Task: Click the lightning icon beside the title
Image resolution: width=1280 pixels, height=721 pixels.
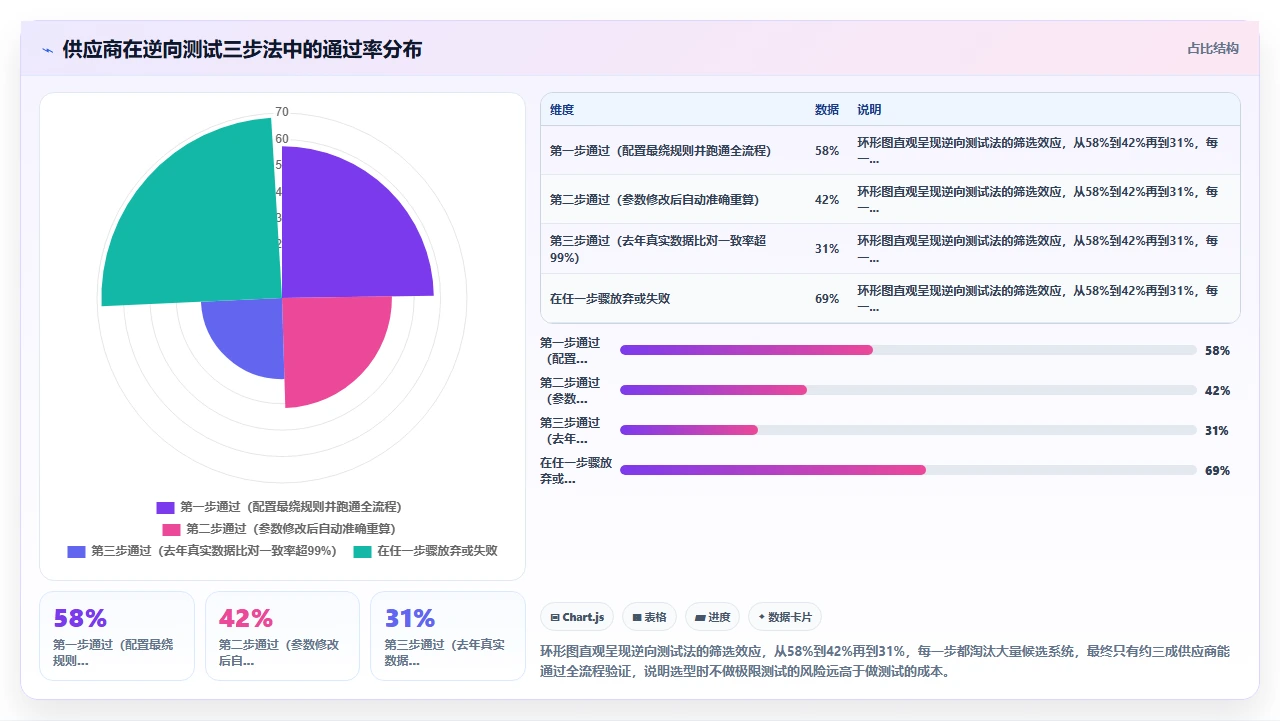Action: coord(48,50)
